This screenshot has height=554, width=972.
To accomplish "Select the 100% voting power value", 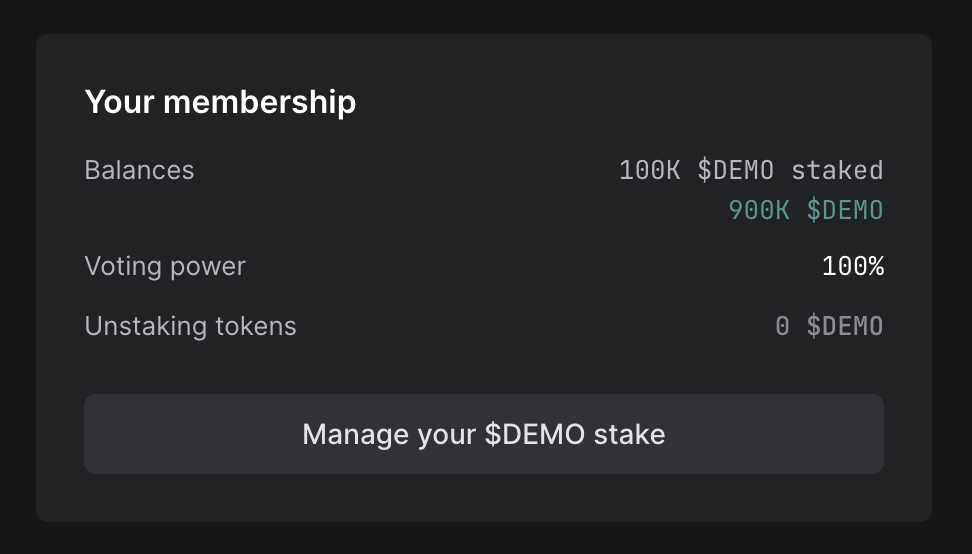I will tap(852, 267).
